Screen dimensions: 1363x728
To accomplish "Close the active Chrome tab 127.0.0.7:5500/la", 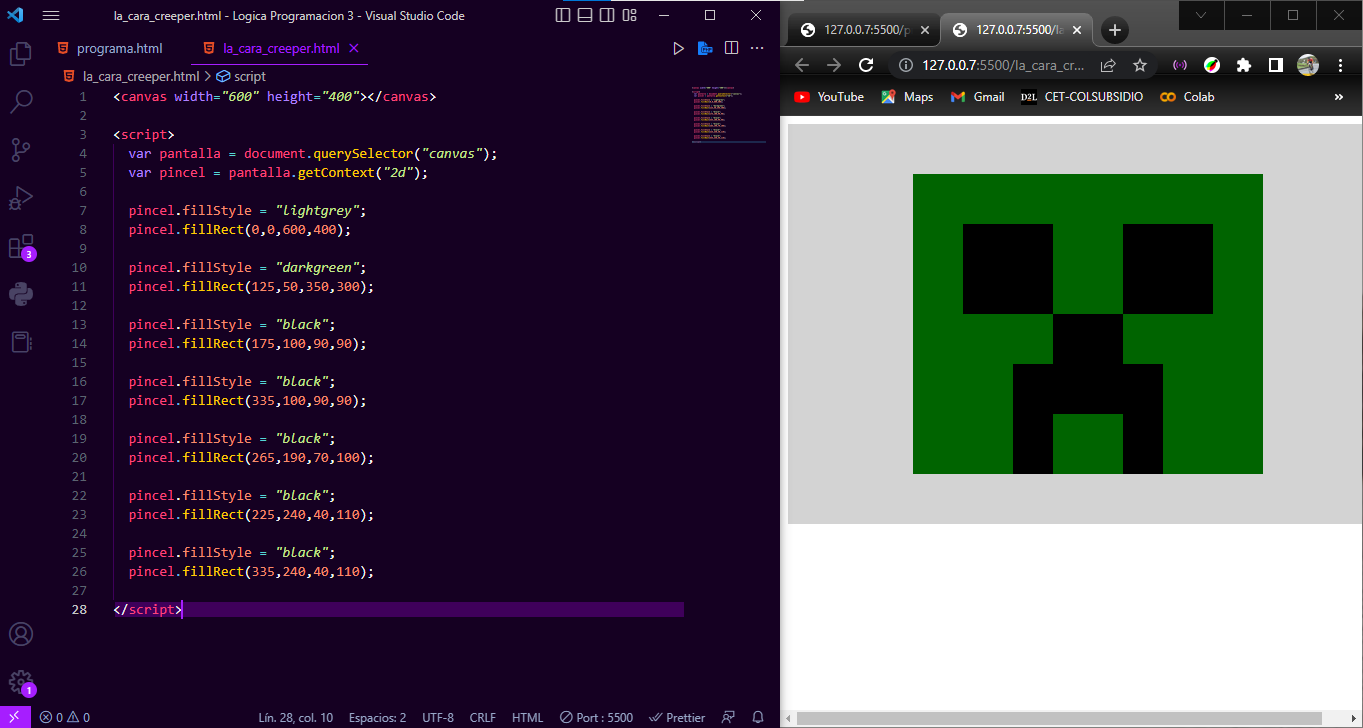I will point(1077,30).
